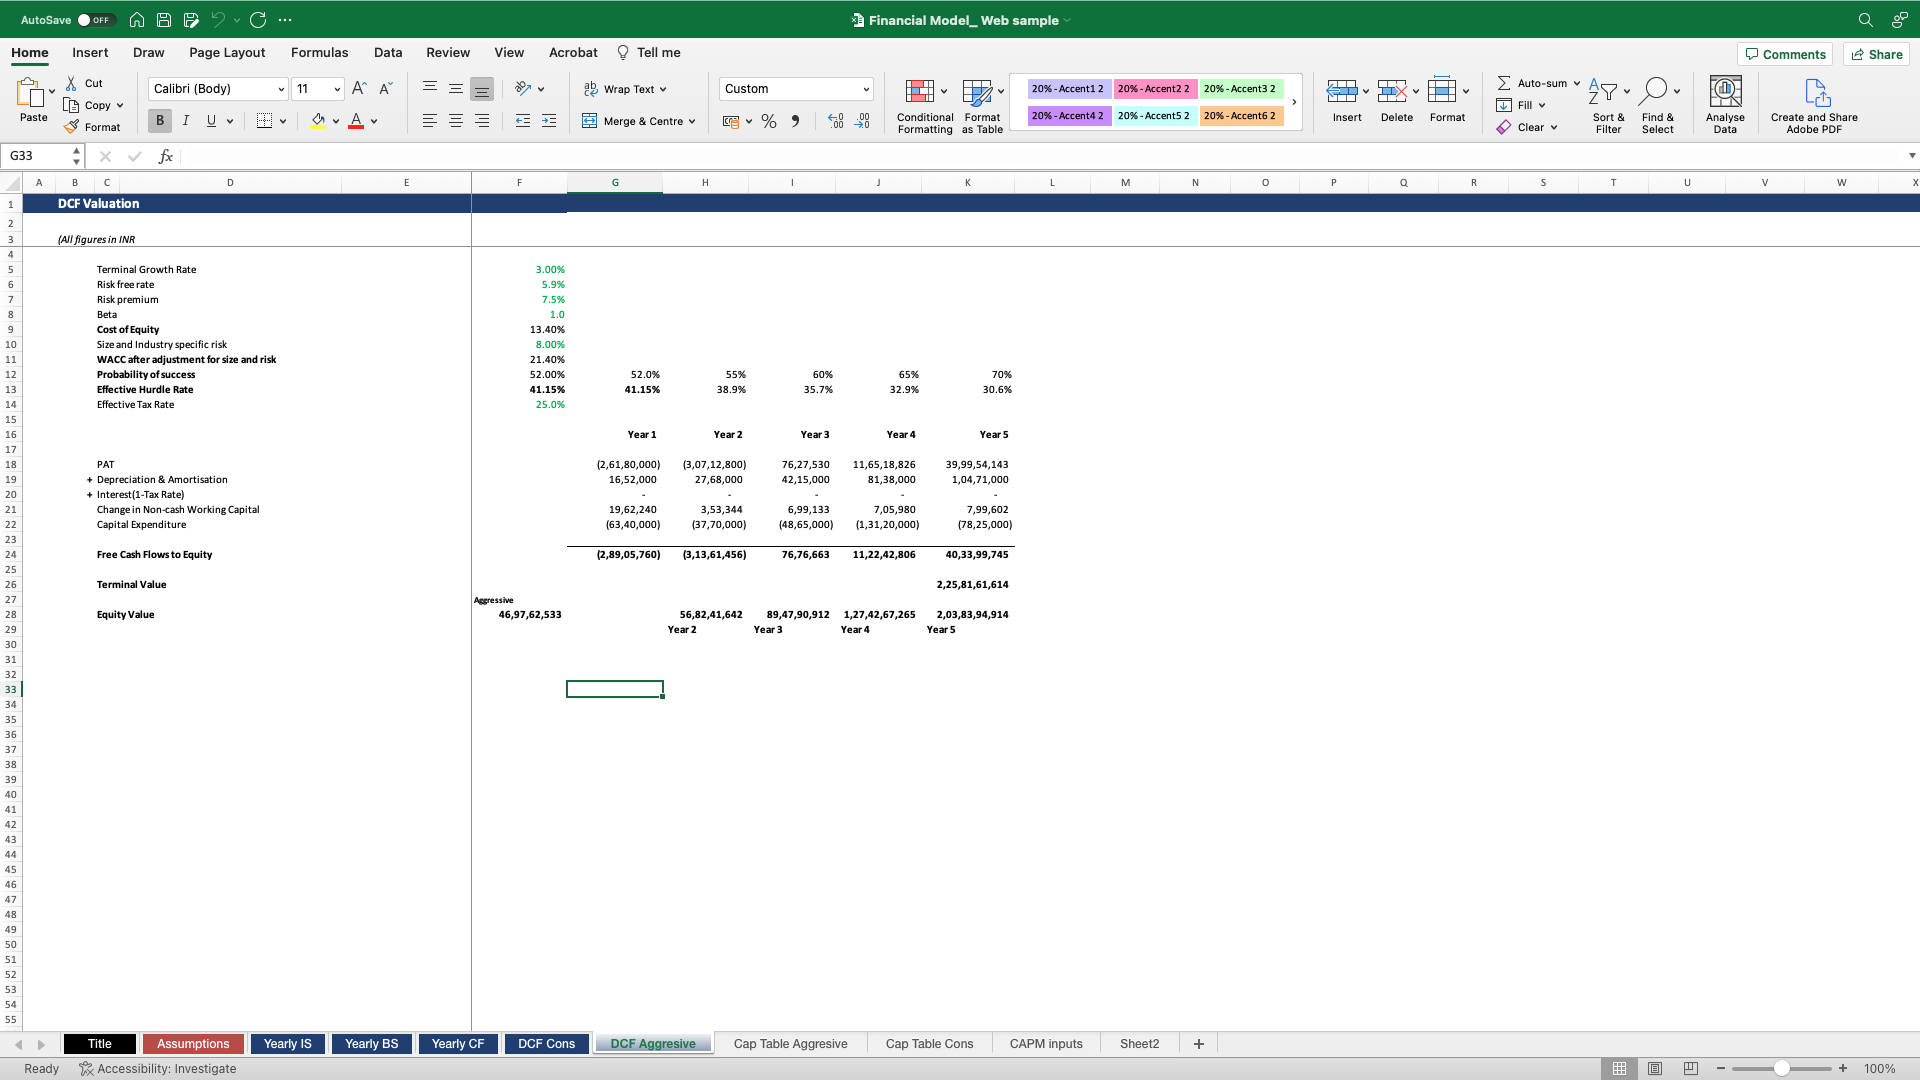
Task: Click the Conditional Formatting icon
Action: click(x=919, y=93)
